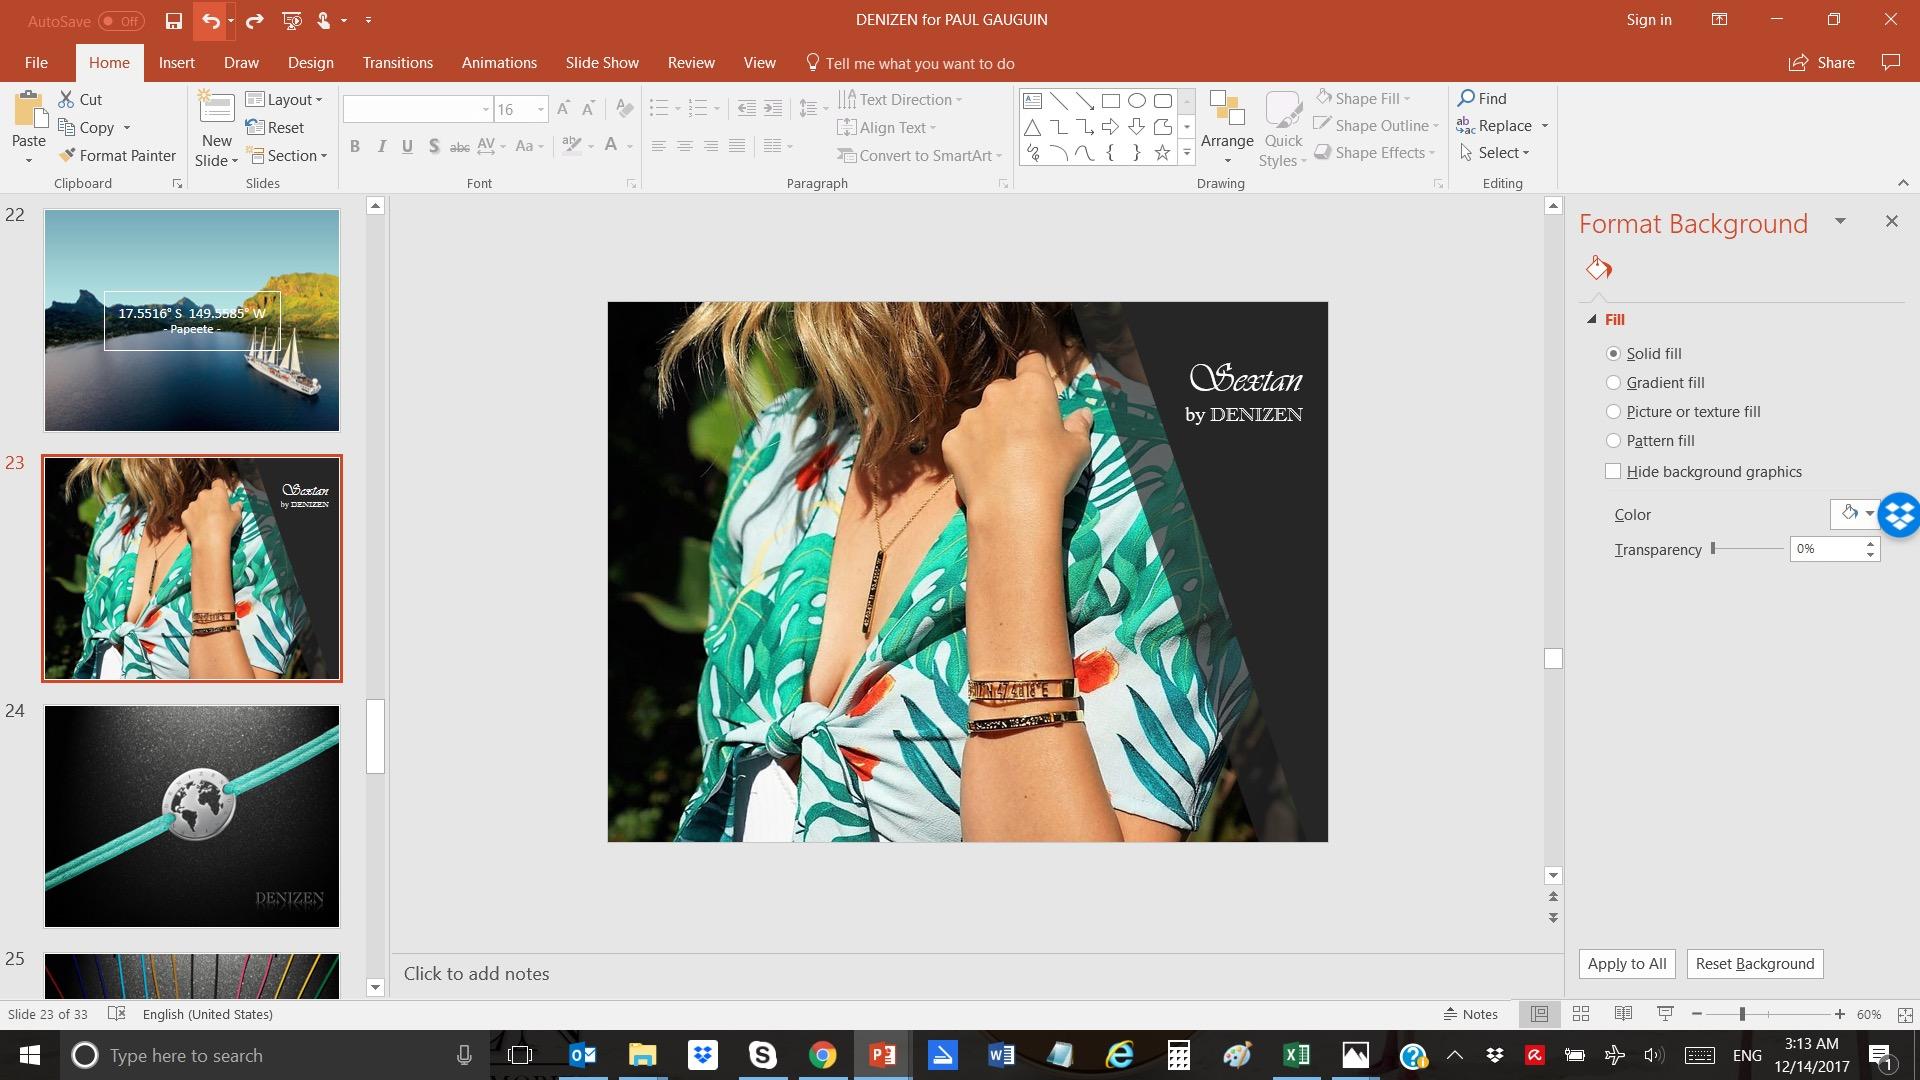
Task: Click the Apply to All button
Action: coord(1627,963)
